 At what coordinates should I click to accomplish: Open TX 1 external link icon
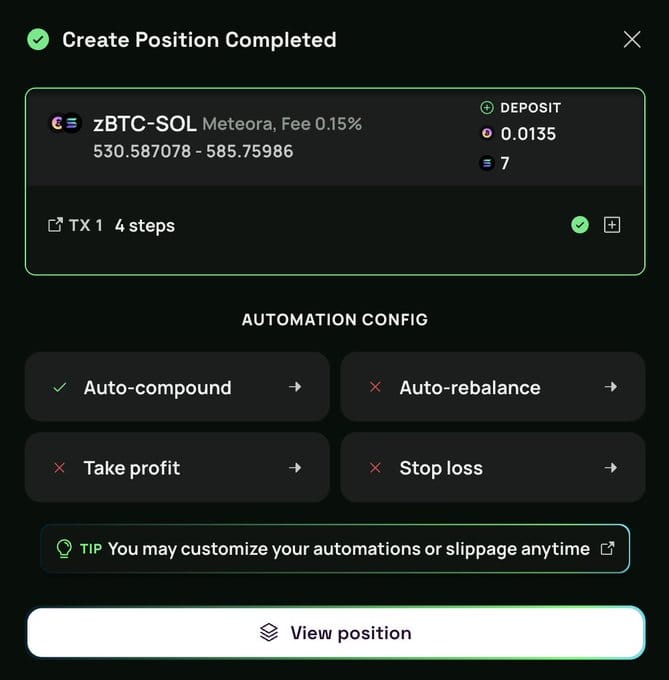[x=55, y=225]
